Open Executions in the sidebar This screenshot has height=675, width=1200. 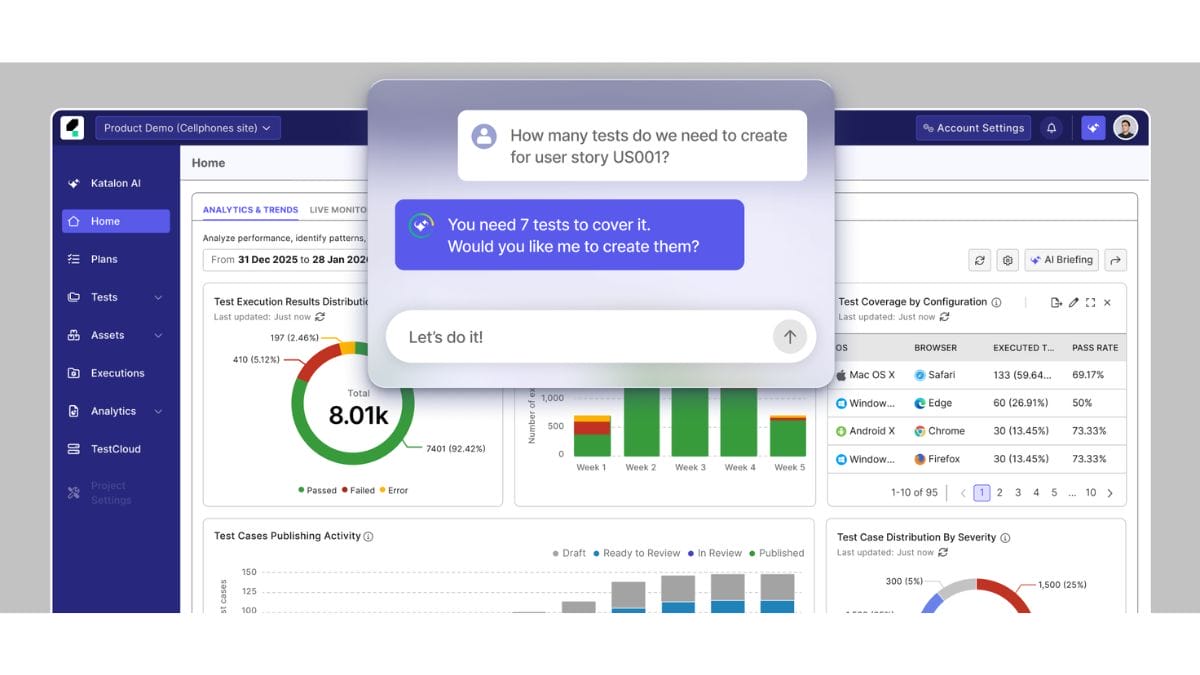116,373
